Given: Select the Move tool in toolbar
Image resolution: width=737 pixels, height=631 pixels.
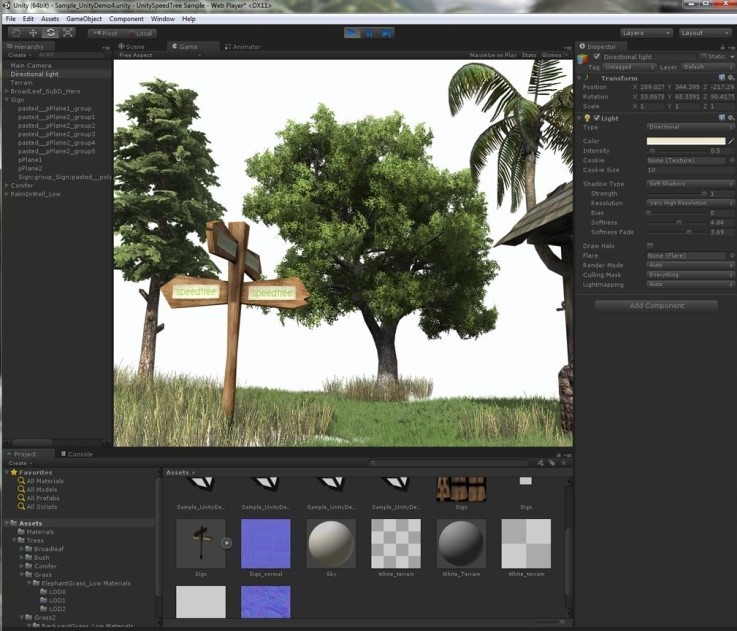Looking at the screenshot, I should click(33, 33).
